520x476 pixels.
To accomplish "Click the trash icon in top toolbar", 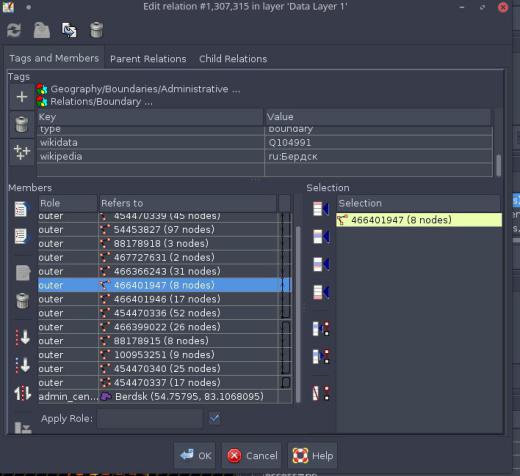I will 96,30.
